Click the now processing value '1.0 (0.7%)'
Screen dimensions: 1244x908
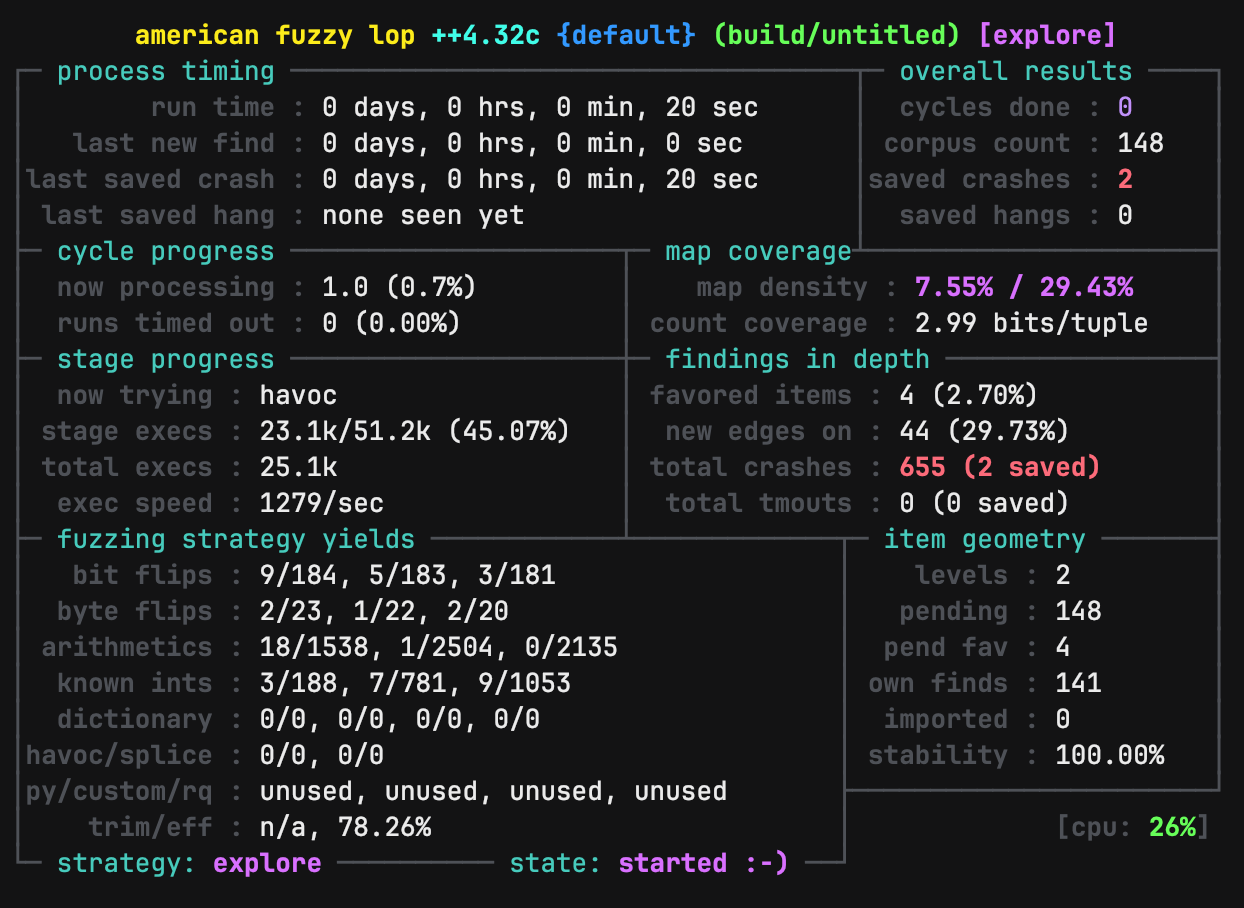coord(399,288)
